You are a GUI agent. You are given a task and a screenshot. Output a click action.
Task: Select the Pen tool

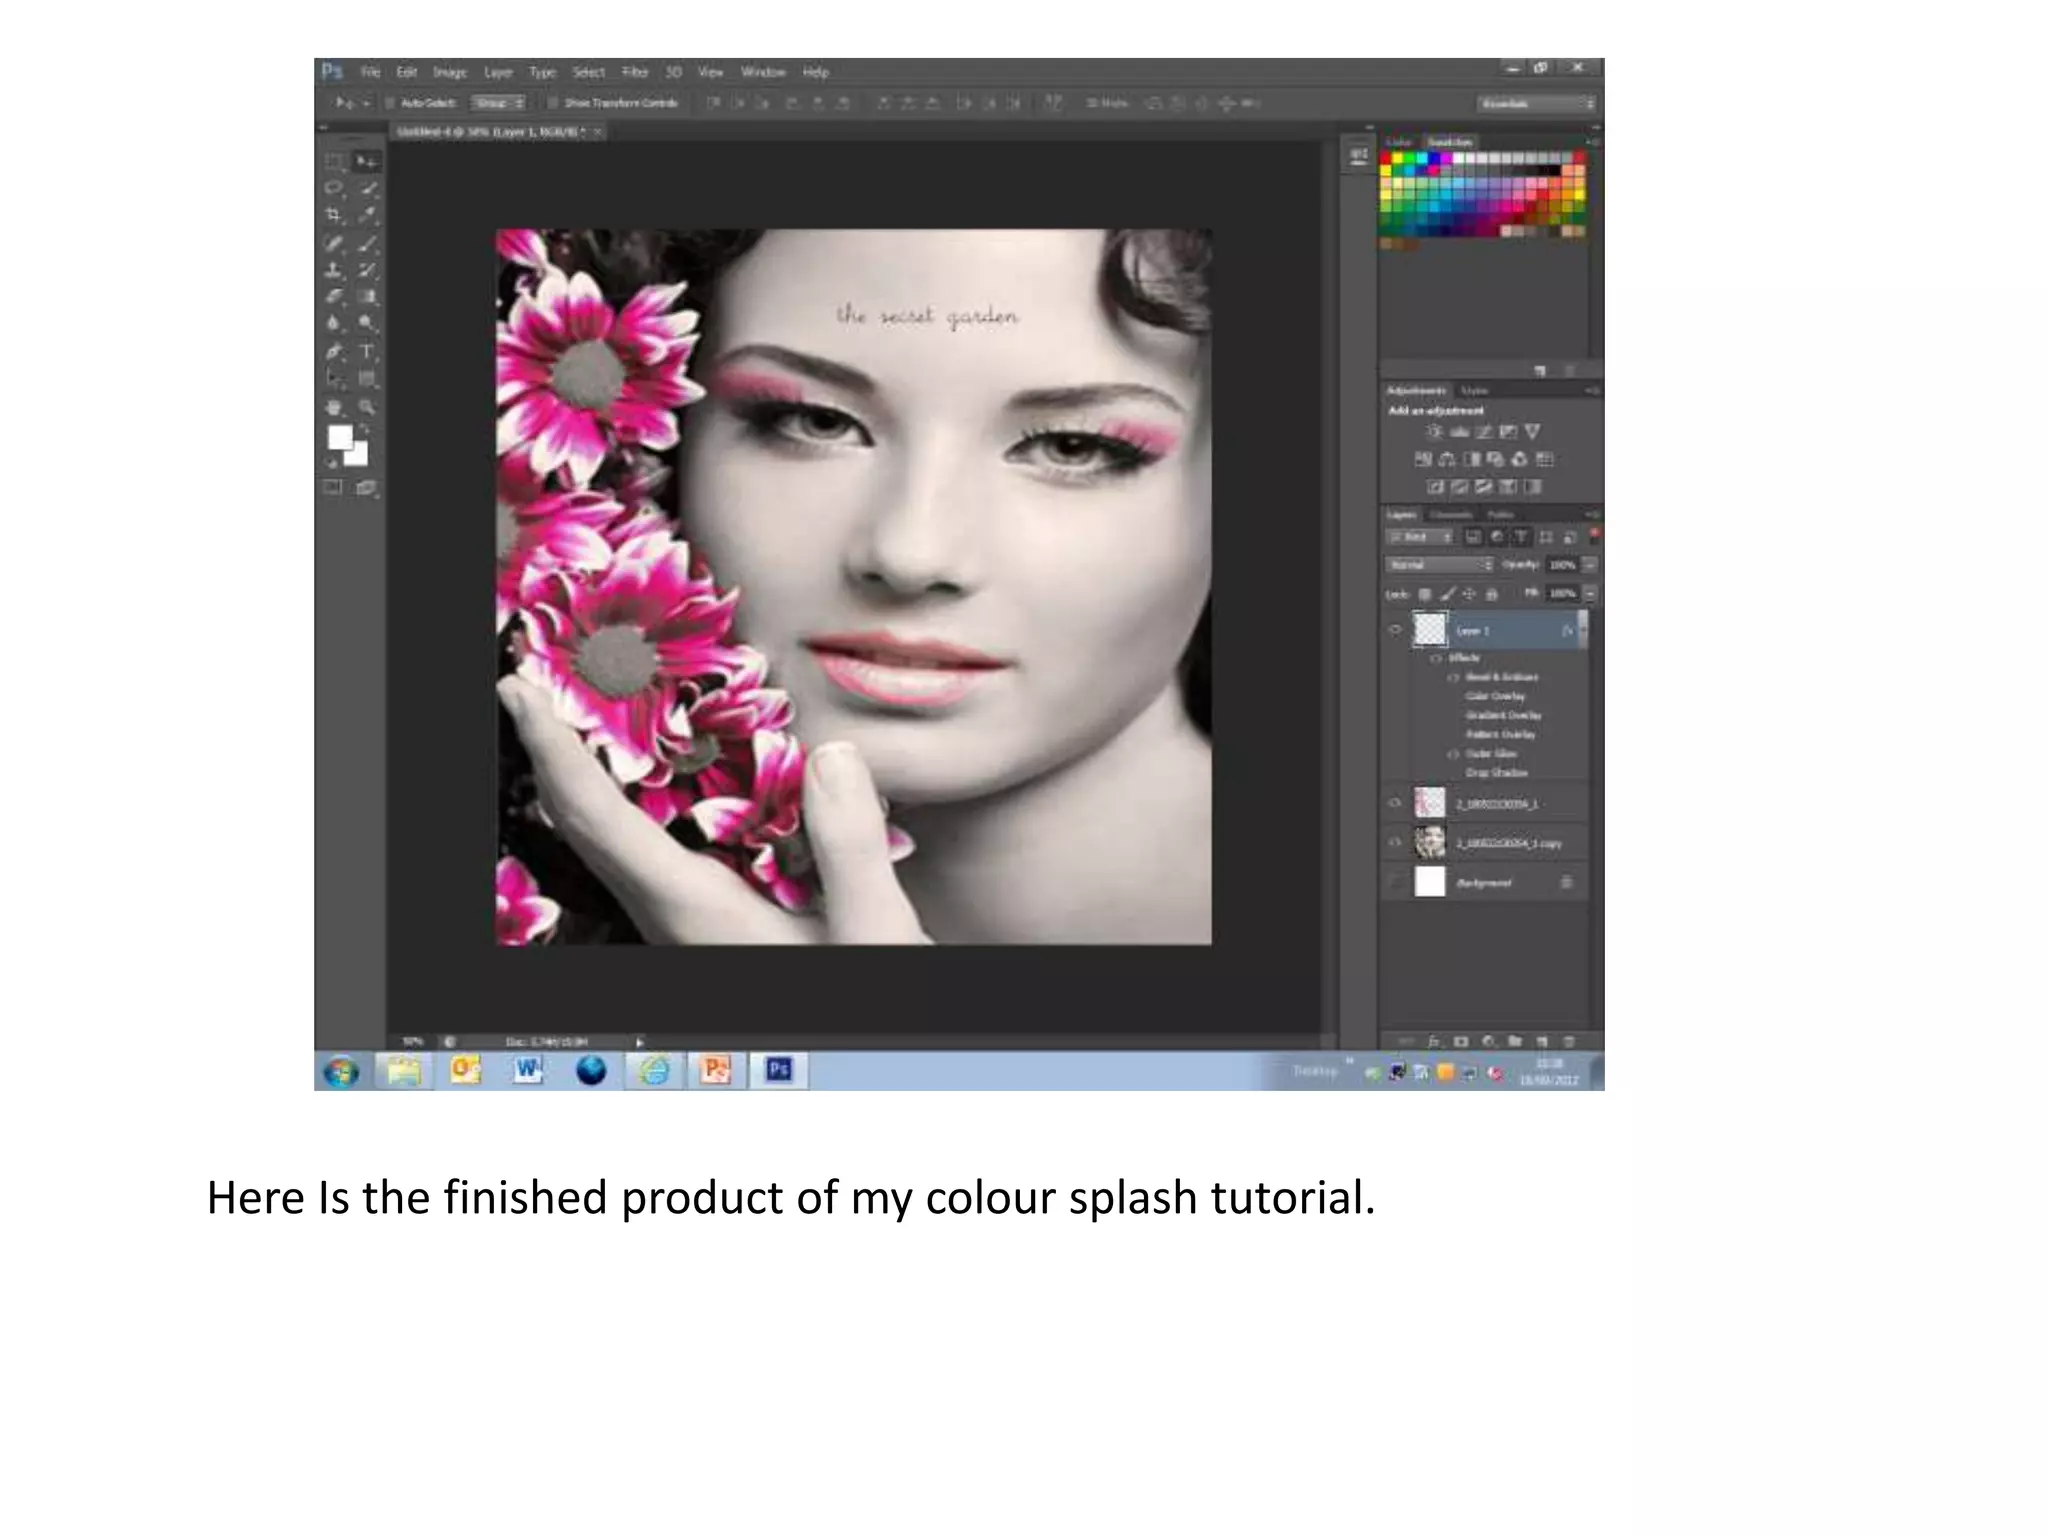334,352
